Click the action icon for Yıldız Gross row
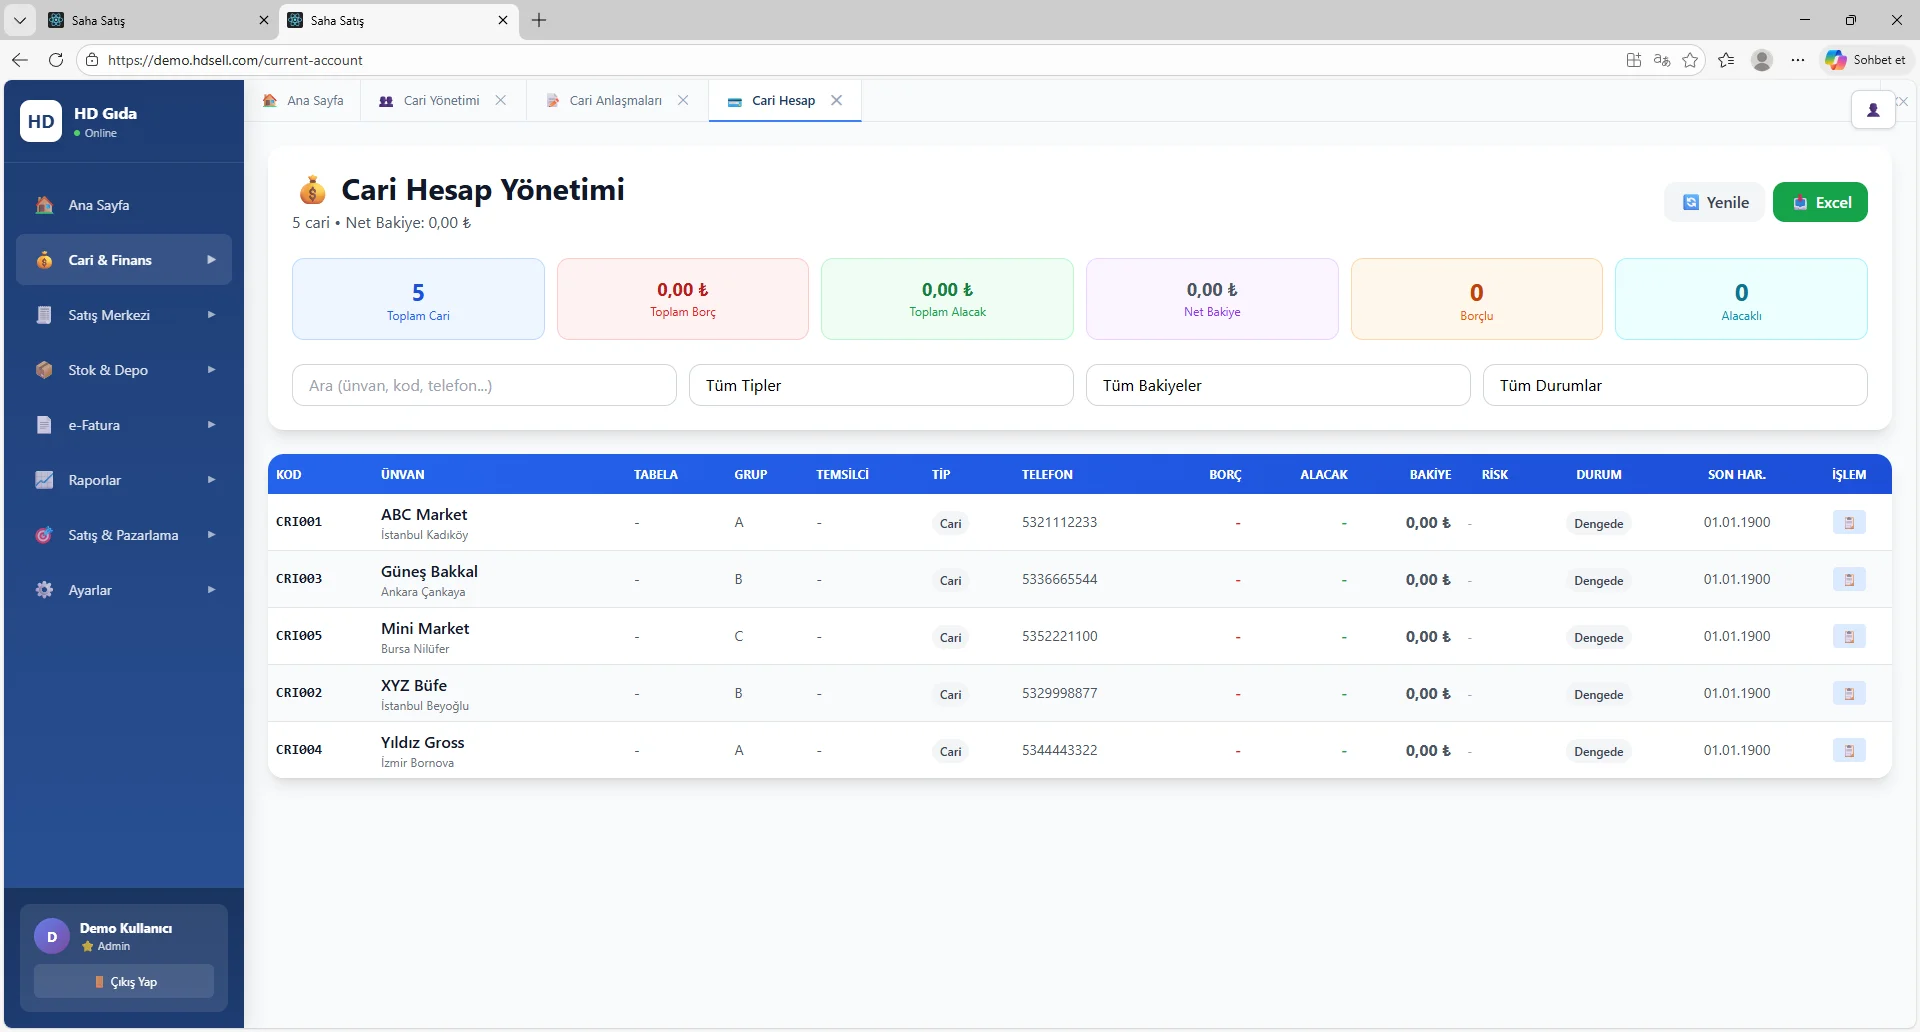1920x1032 pixels. tap(1848, 751)
